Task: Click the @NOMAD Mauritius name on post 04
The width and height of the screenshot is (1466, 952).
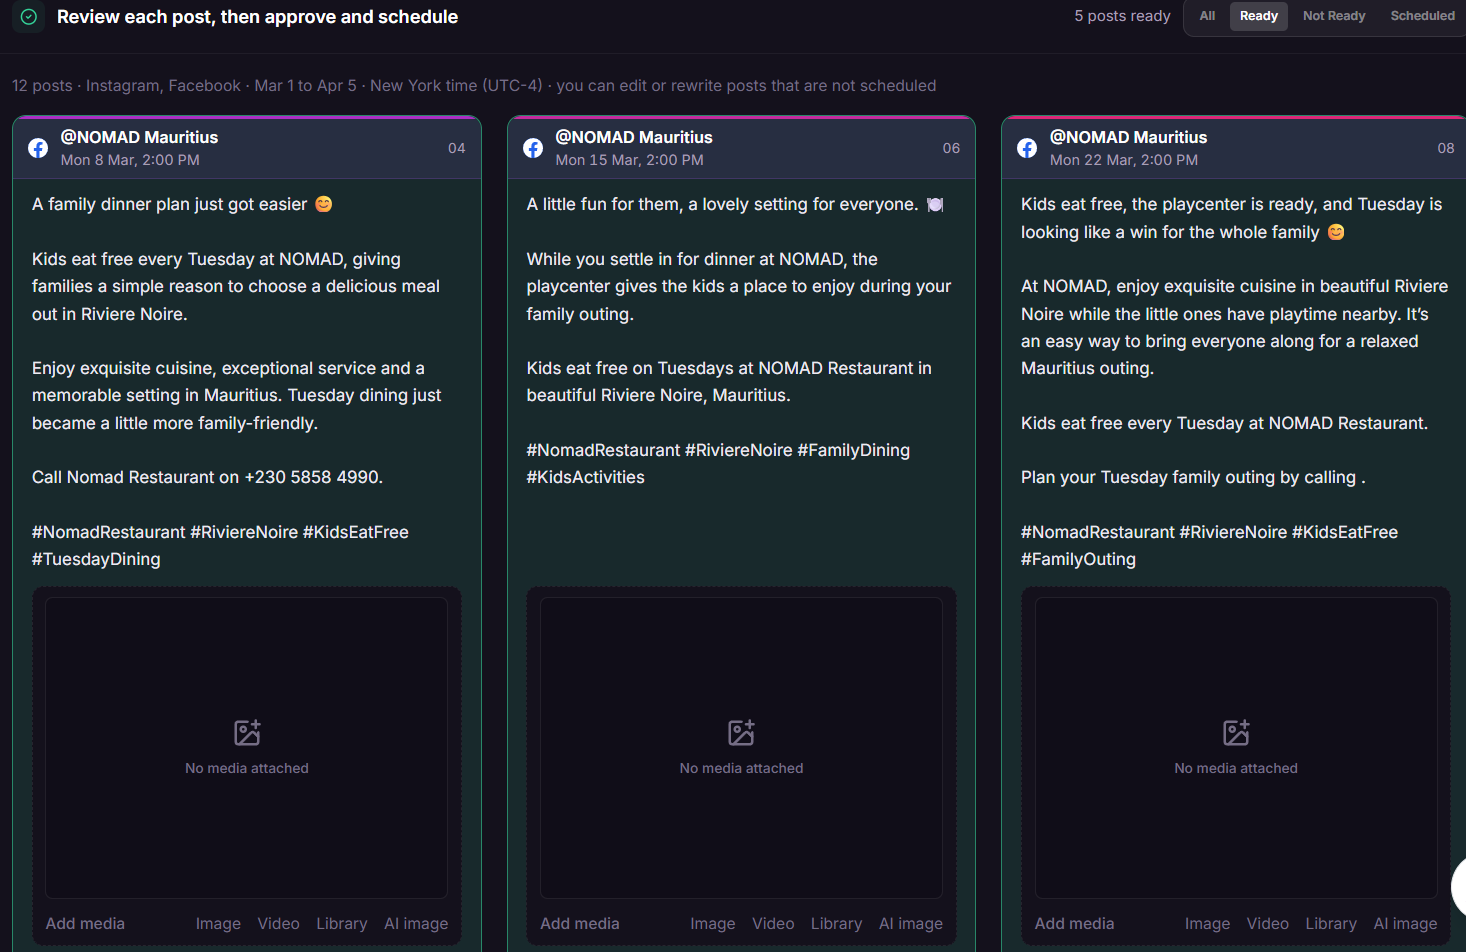Action: [x=139, y=137]
